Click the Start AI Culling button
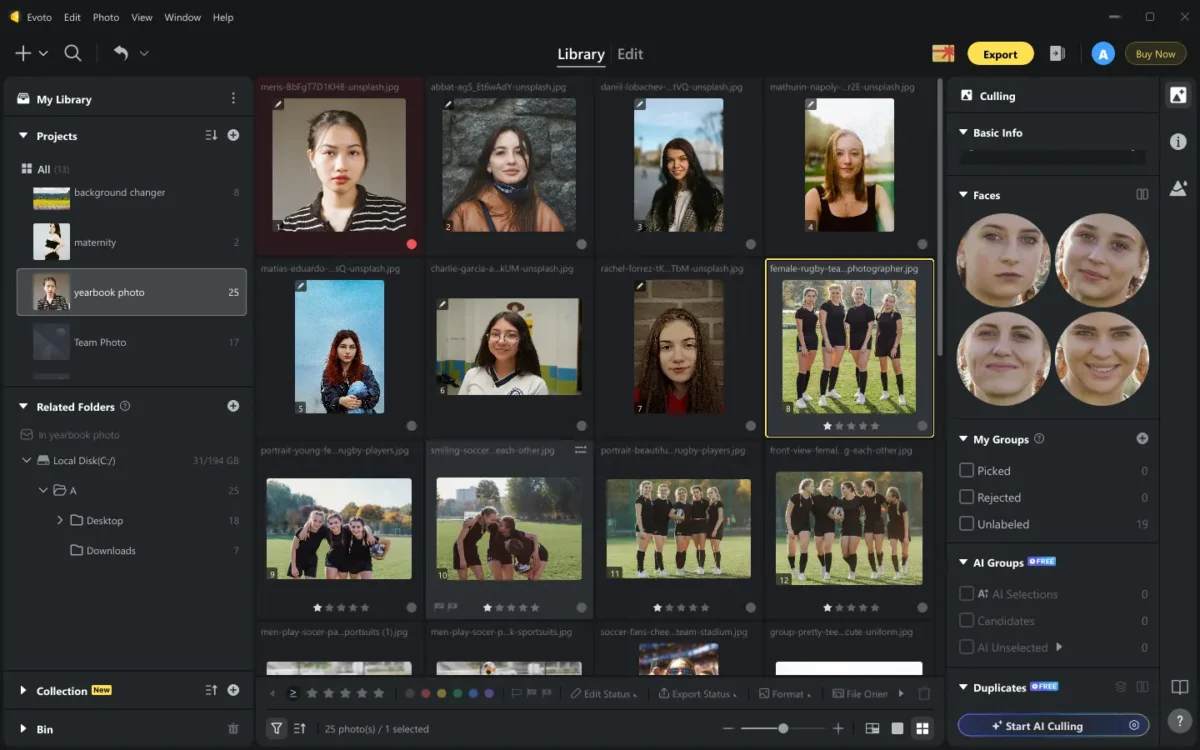Screen dimensions: 1200x750 tap(1053, 726)
